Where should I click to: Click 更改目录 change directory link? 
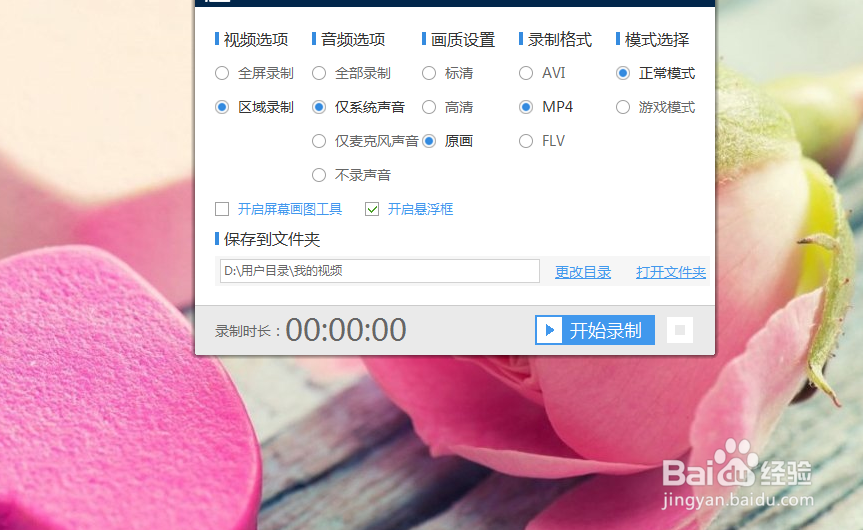pos(583,272)
